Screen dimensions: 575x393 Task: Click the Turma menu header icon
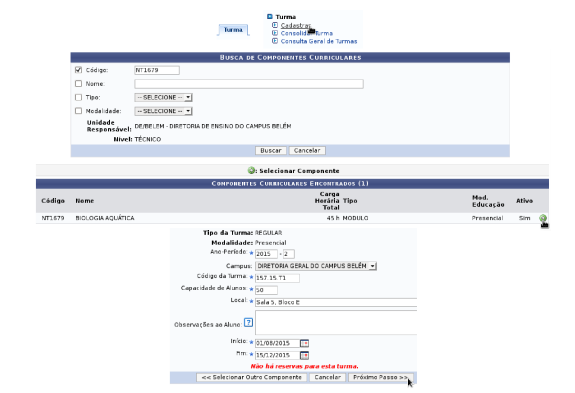click(270, 16)
